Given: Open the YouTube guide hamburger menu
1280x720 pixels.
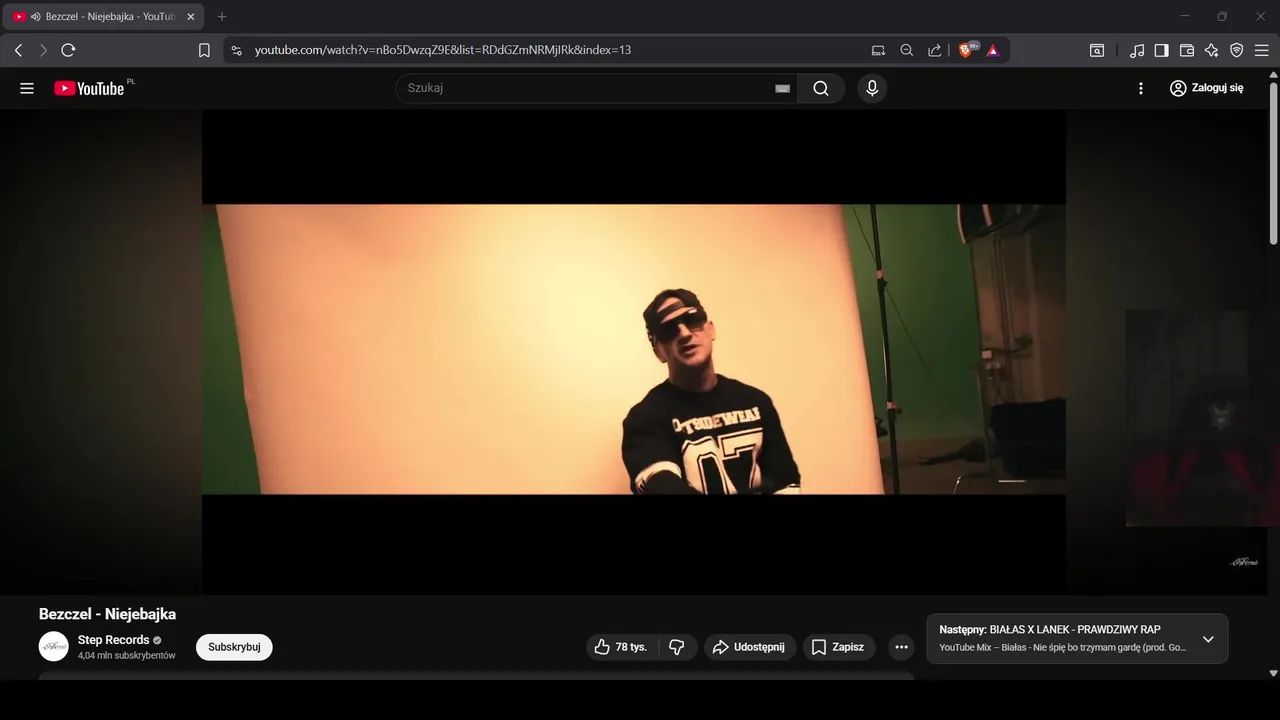Looking at the screenshot, I should click(27, 88).
